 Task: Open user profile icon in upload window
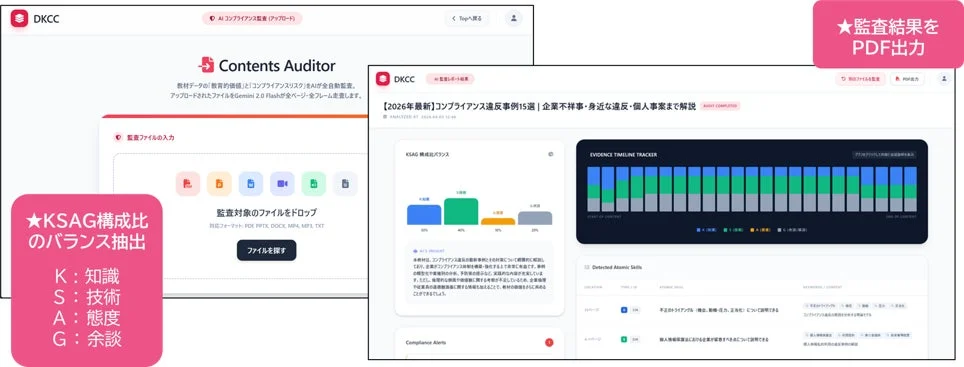[513, 18]
